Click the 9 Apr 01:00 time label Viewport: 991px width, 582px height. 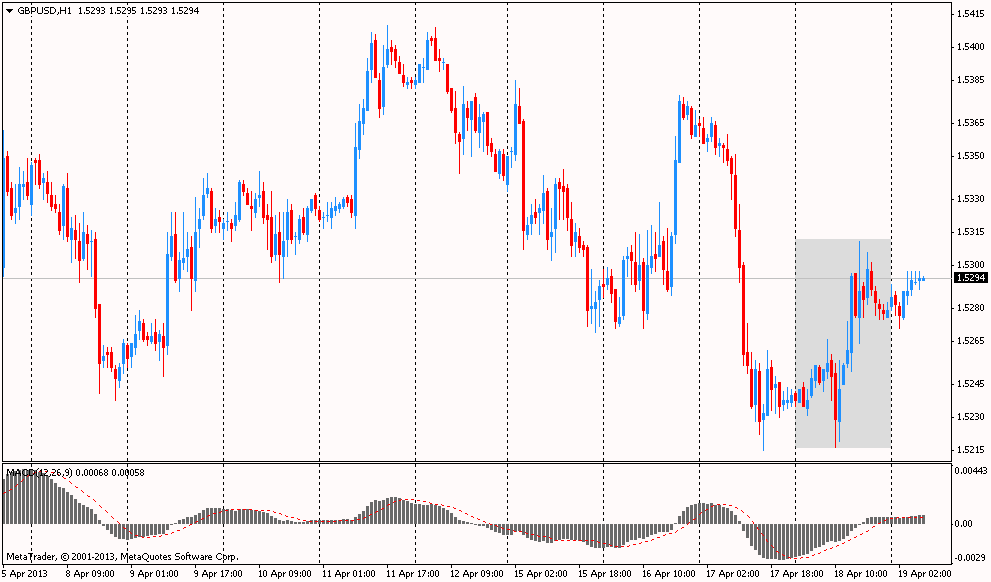coord(155,574)
